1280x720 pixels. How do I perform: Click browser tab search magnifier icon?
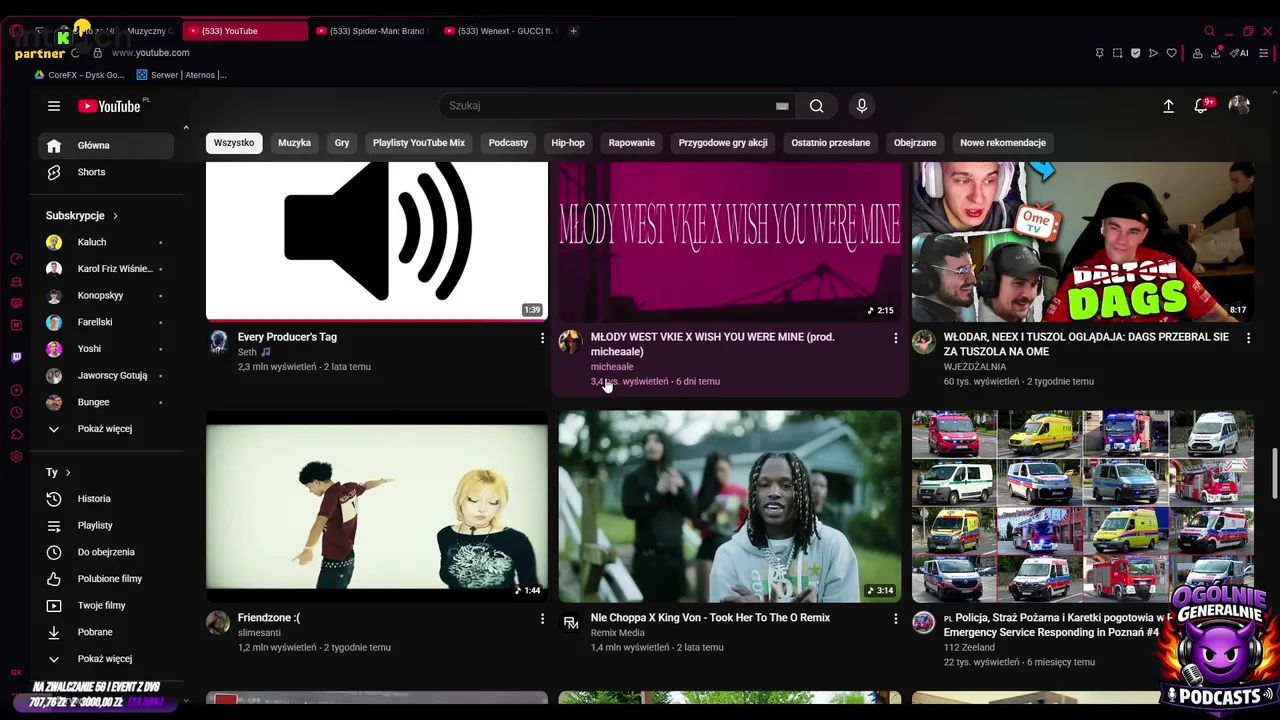coord(1209,31)
